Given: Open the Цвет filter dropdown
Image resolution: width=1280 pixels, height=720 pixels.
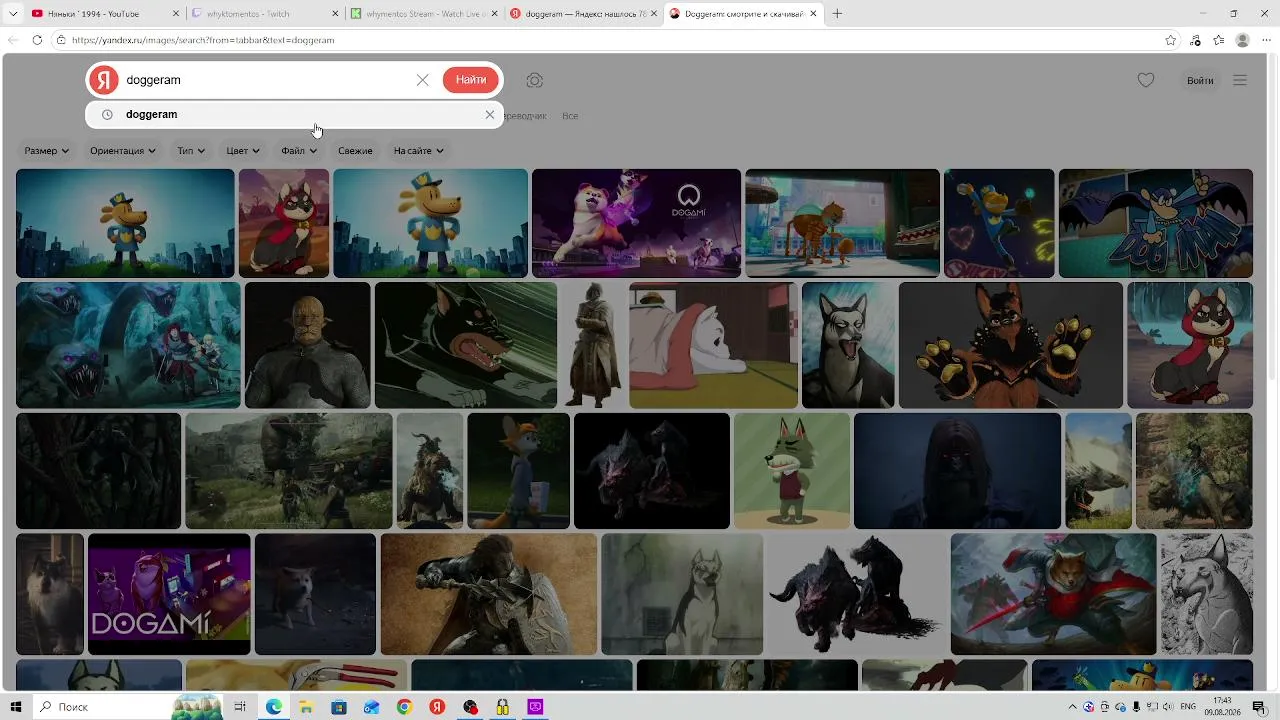Looking at the screenshot, I should (x=243, y=151).
